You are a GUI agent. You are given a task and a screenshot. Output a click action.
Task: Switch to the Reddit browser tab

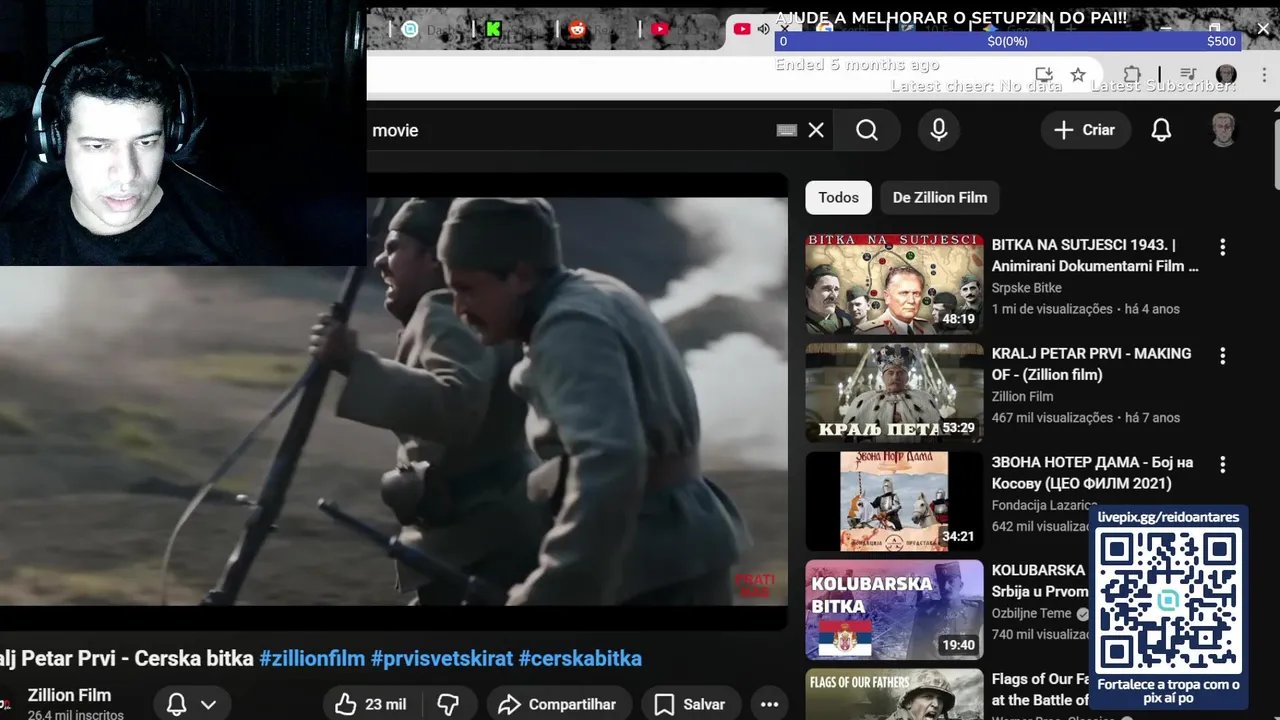577,29
